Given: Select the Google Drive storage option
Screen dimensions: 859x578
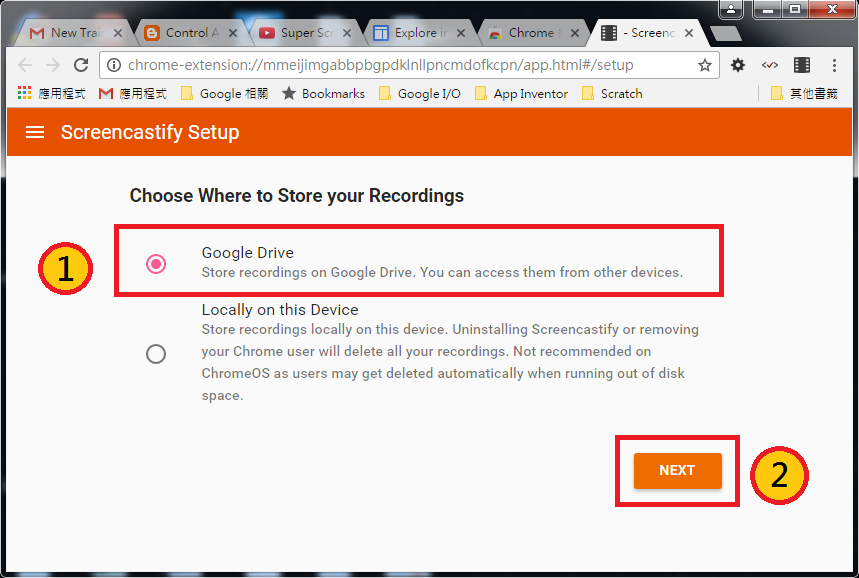Looking at the screenshot, I should coord(156,263).
